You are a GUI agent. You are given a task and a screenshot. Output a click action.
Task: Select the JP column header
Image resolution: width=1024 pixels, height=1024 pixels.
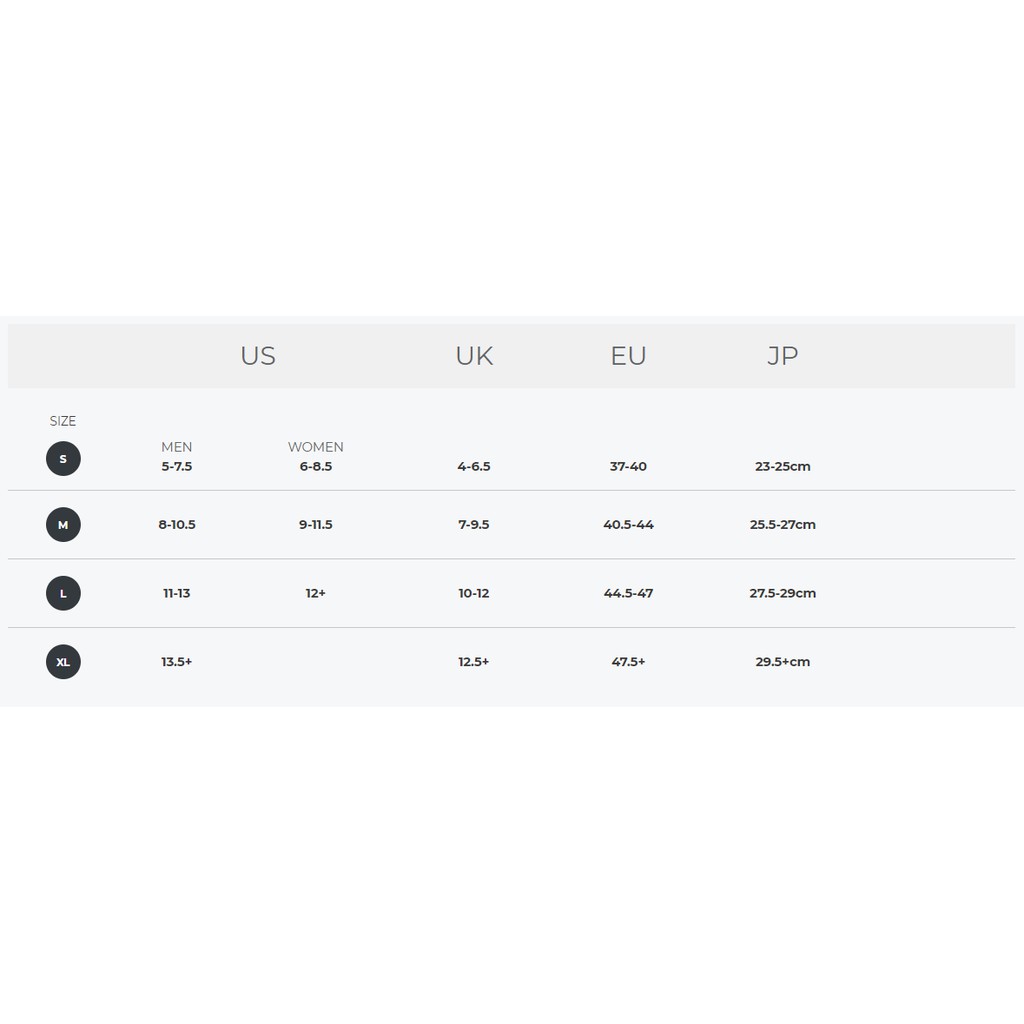[x=782, y=356]
